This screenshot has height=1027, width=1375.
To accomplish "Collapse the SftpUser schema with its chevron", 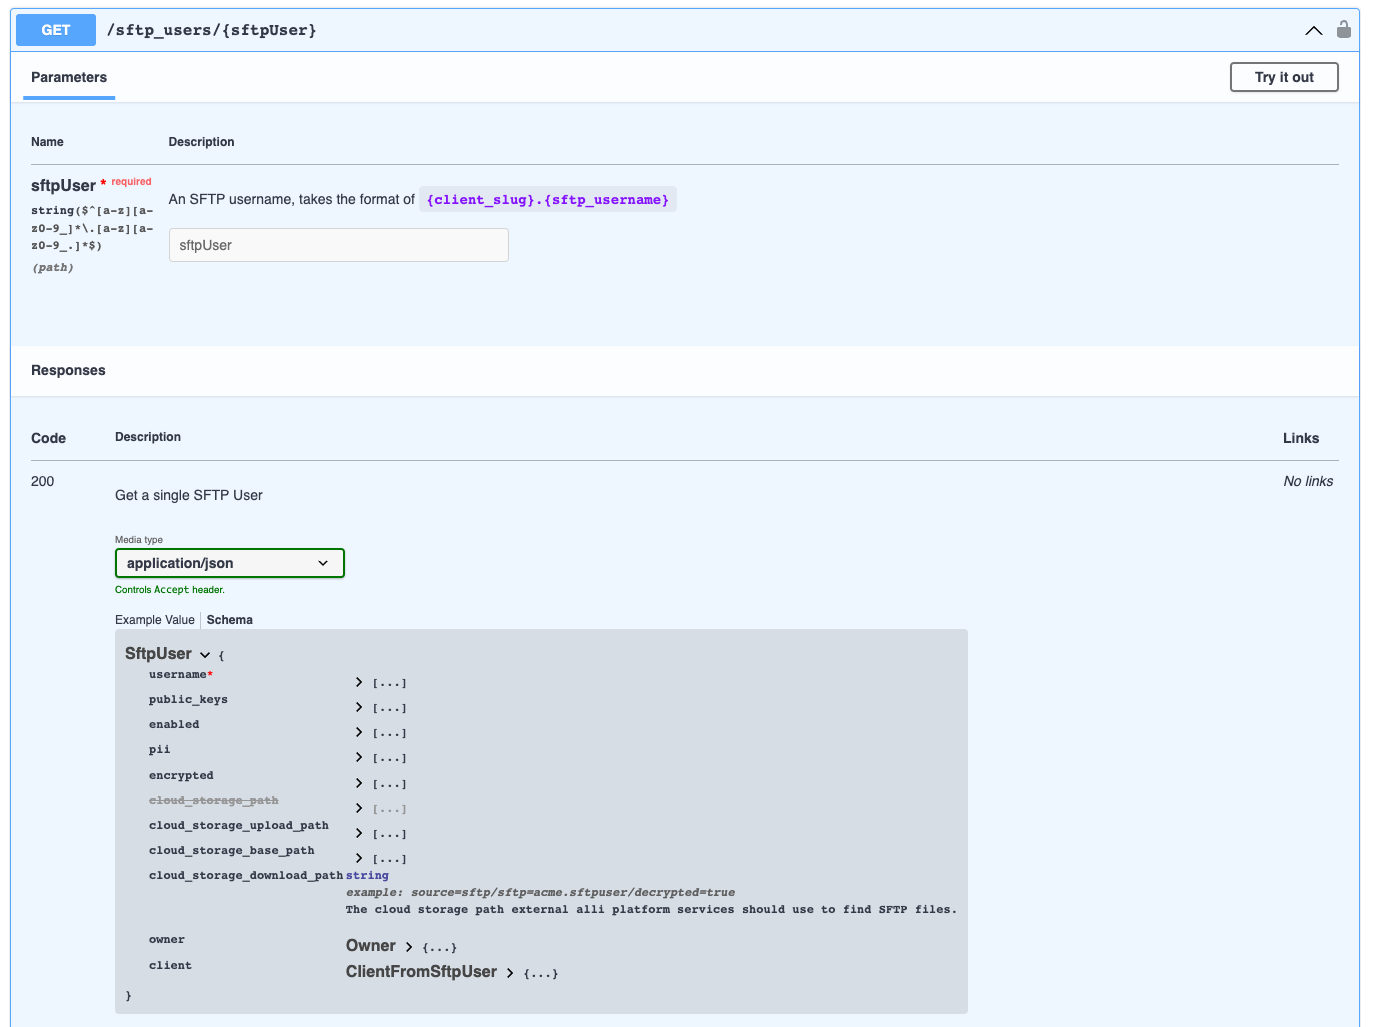I will tap(204, 654).
